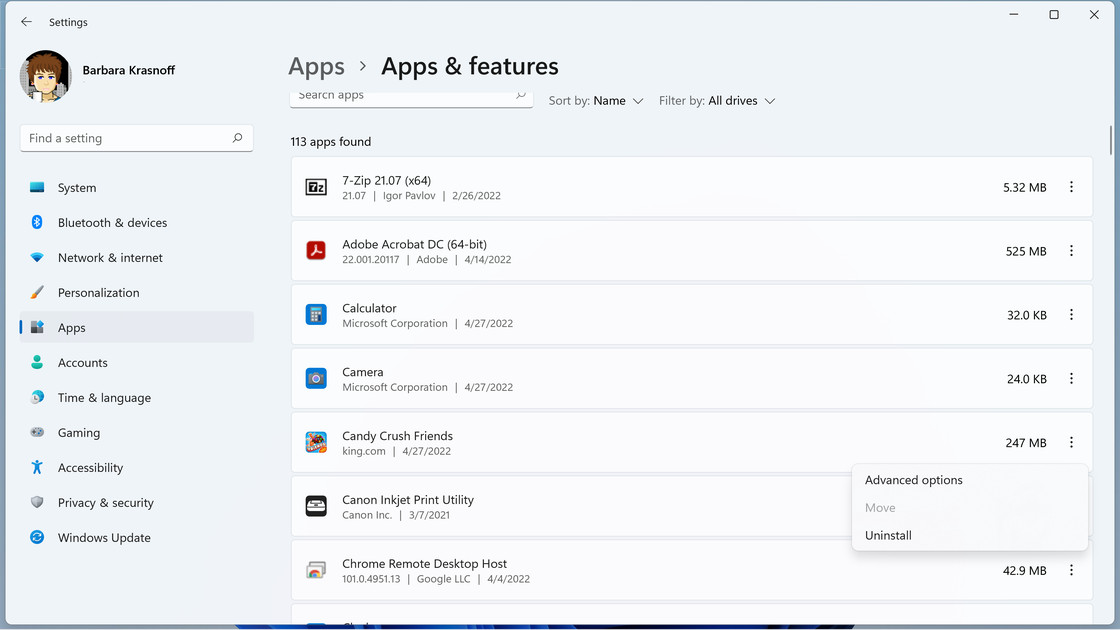
Task: Click the Privacy shield icon
Action: pyautogui.click(x=37, y=502)
